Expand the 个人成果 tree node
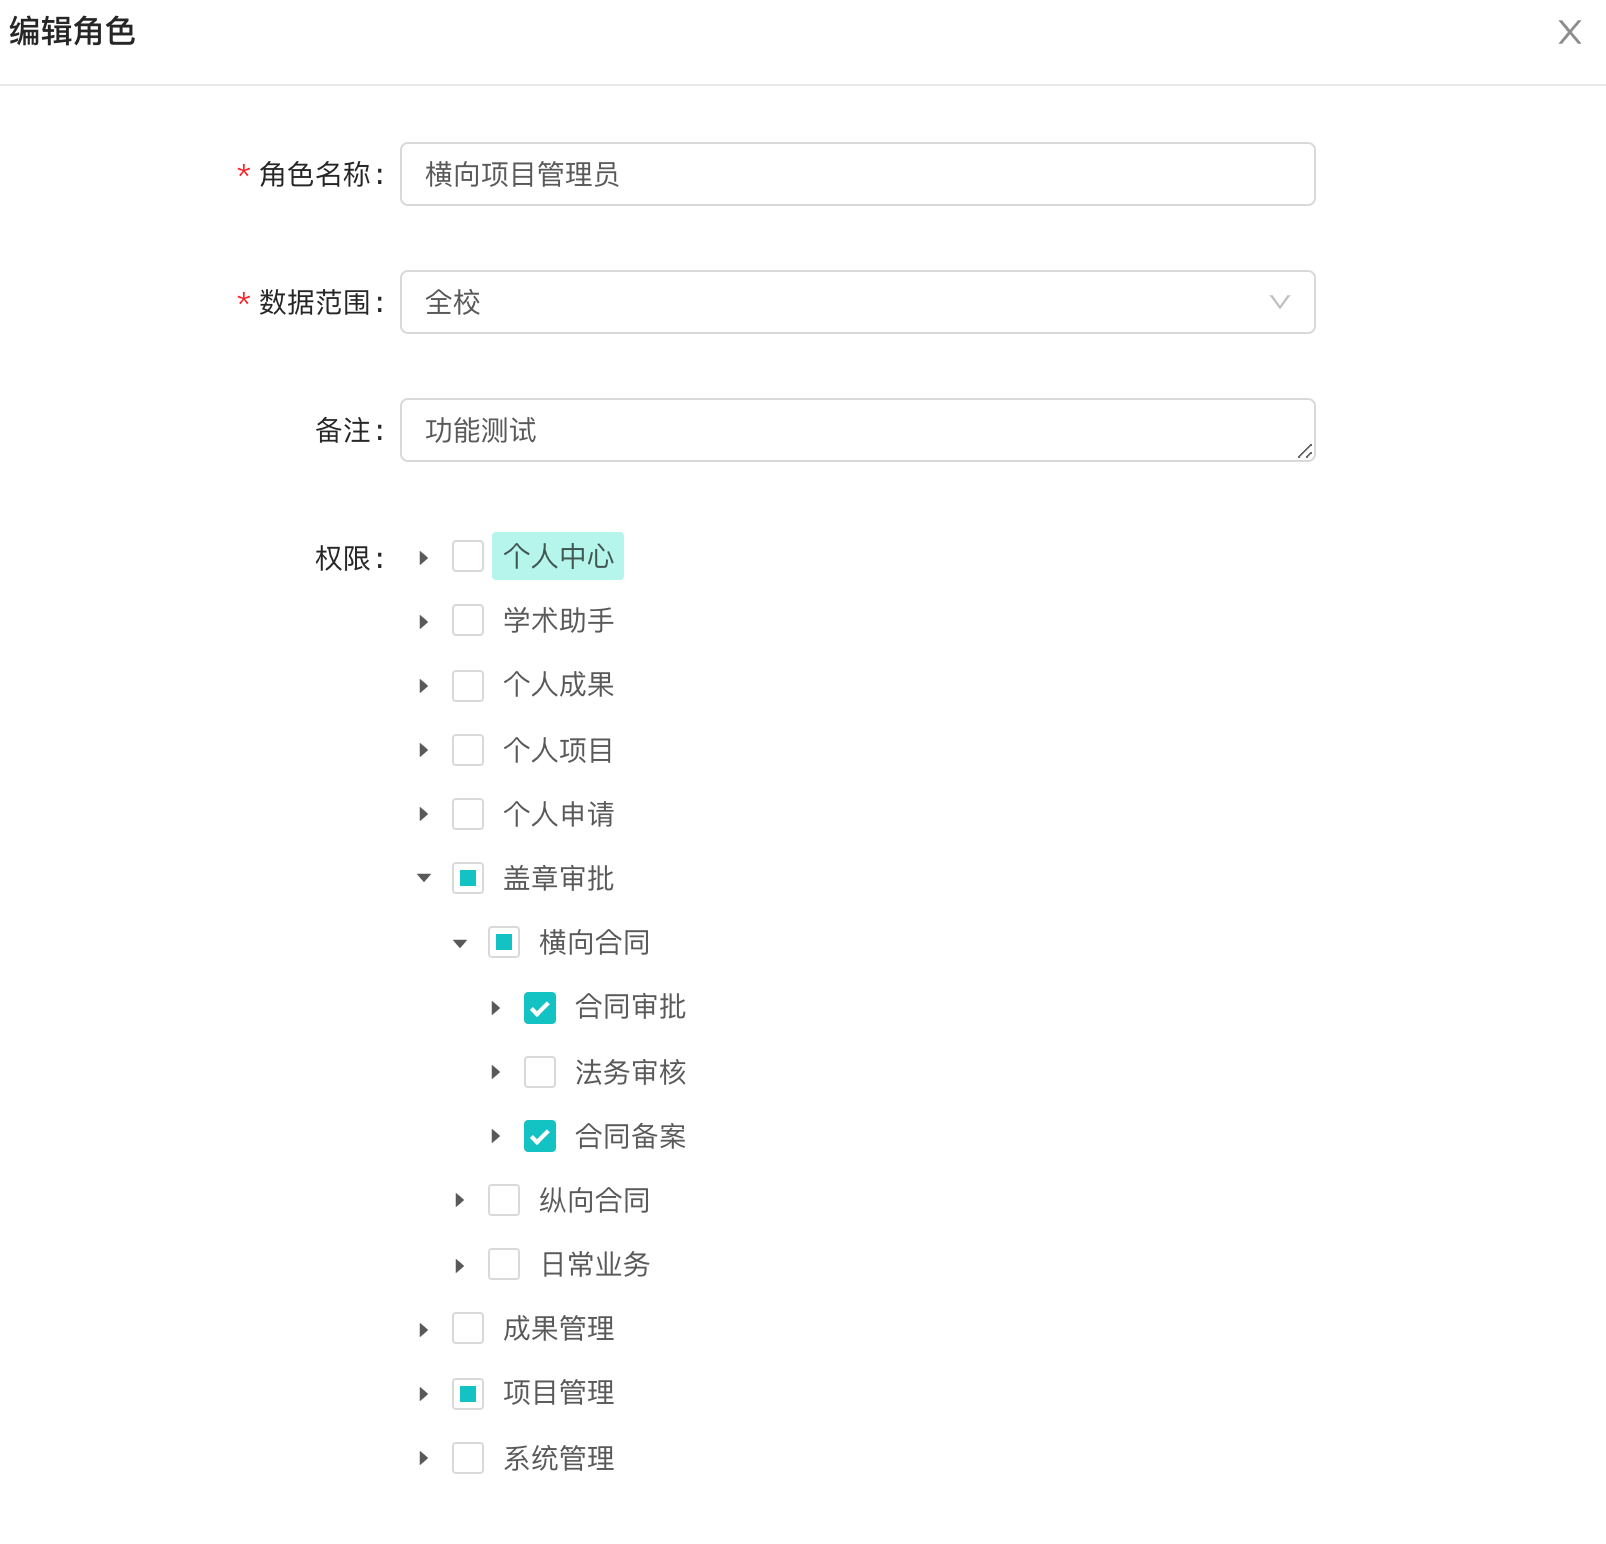The width and height of the screenshot is (1606, 1544). (424, 686)
